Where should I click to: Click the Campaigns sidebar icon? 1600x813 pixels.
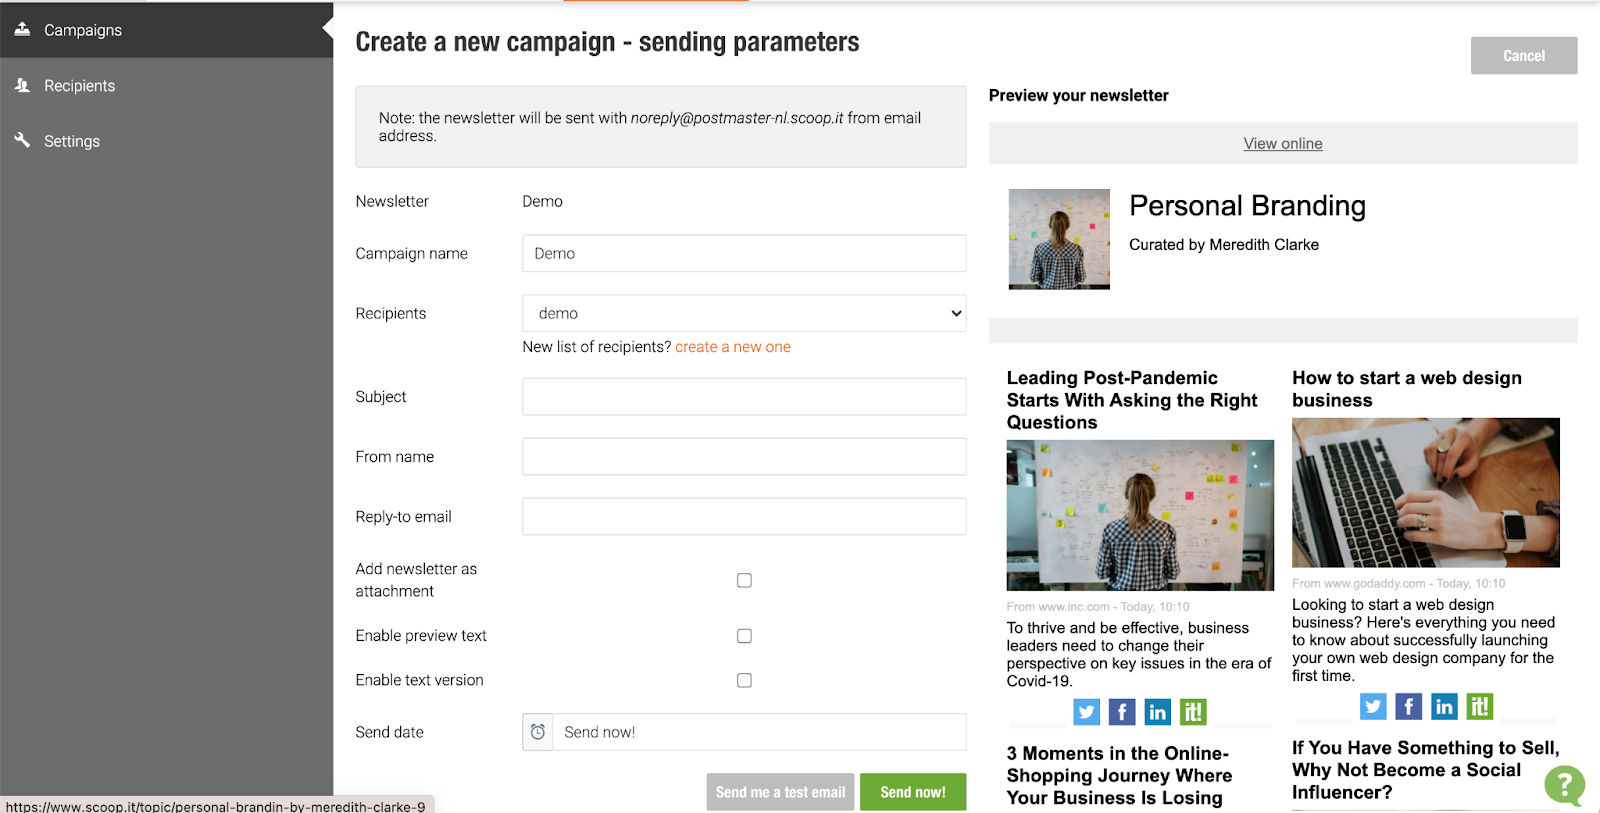pos(22,29)
